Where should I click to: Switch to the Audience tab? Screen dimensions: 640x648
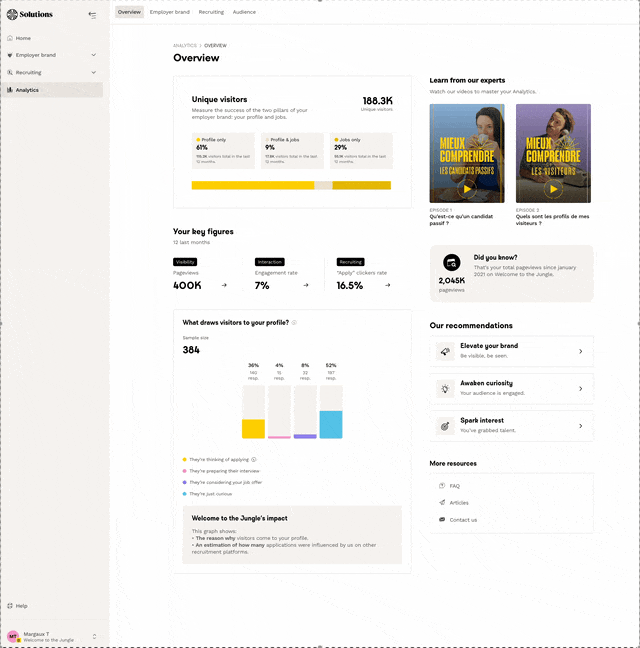[x=244, y=12]
